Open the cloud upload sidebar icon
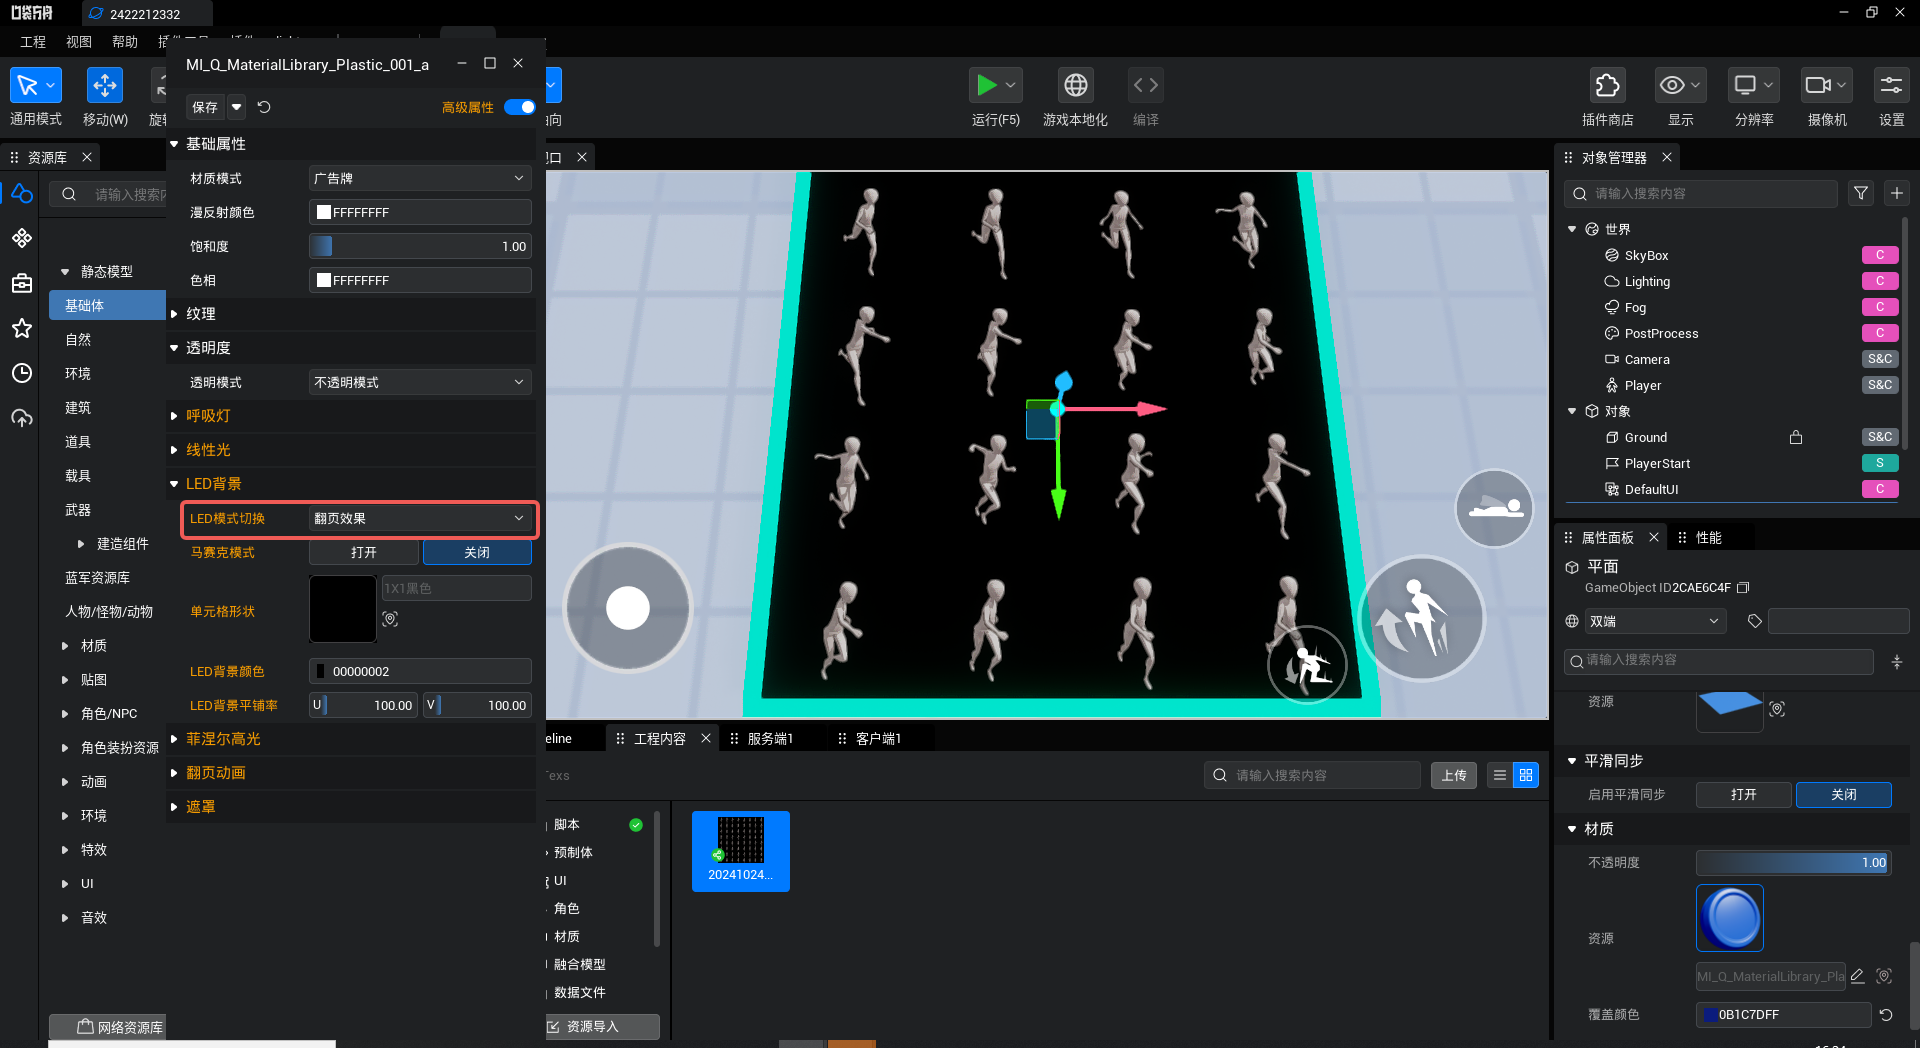1920x1048 pixels. click(x=22, y=418)
